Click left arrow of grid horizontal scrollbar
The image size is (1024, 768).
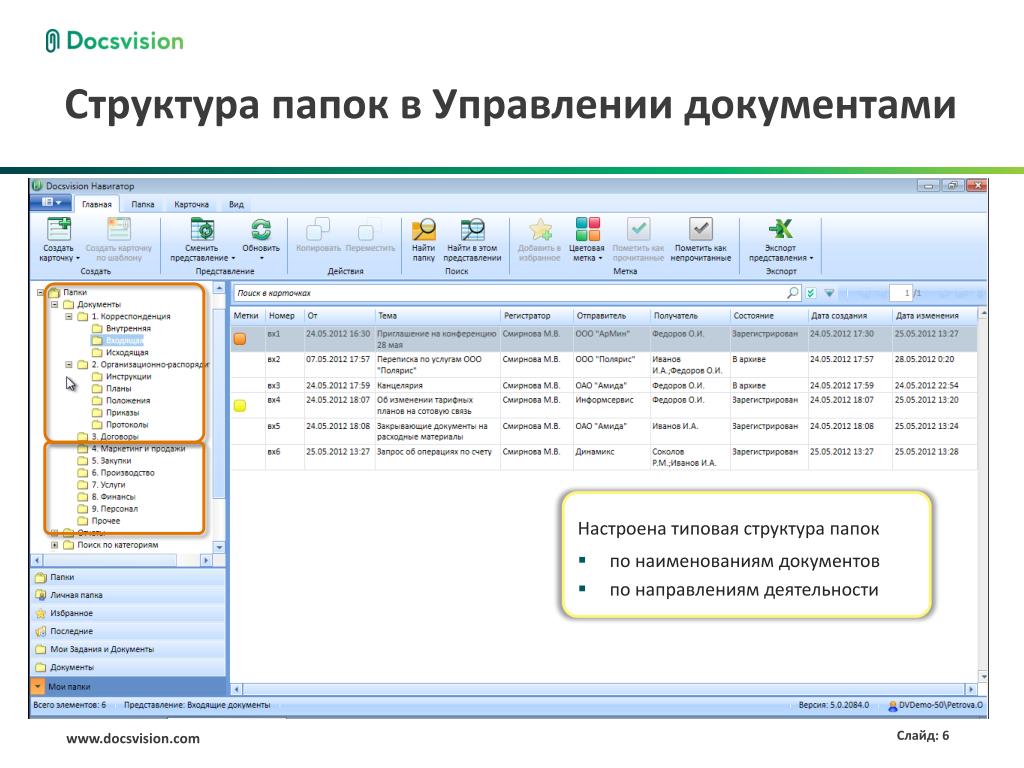pos(236,689)
